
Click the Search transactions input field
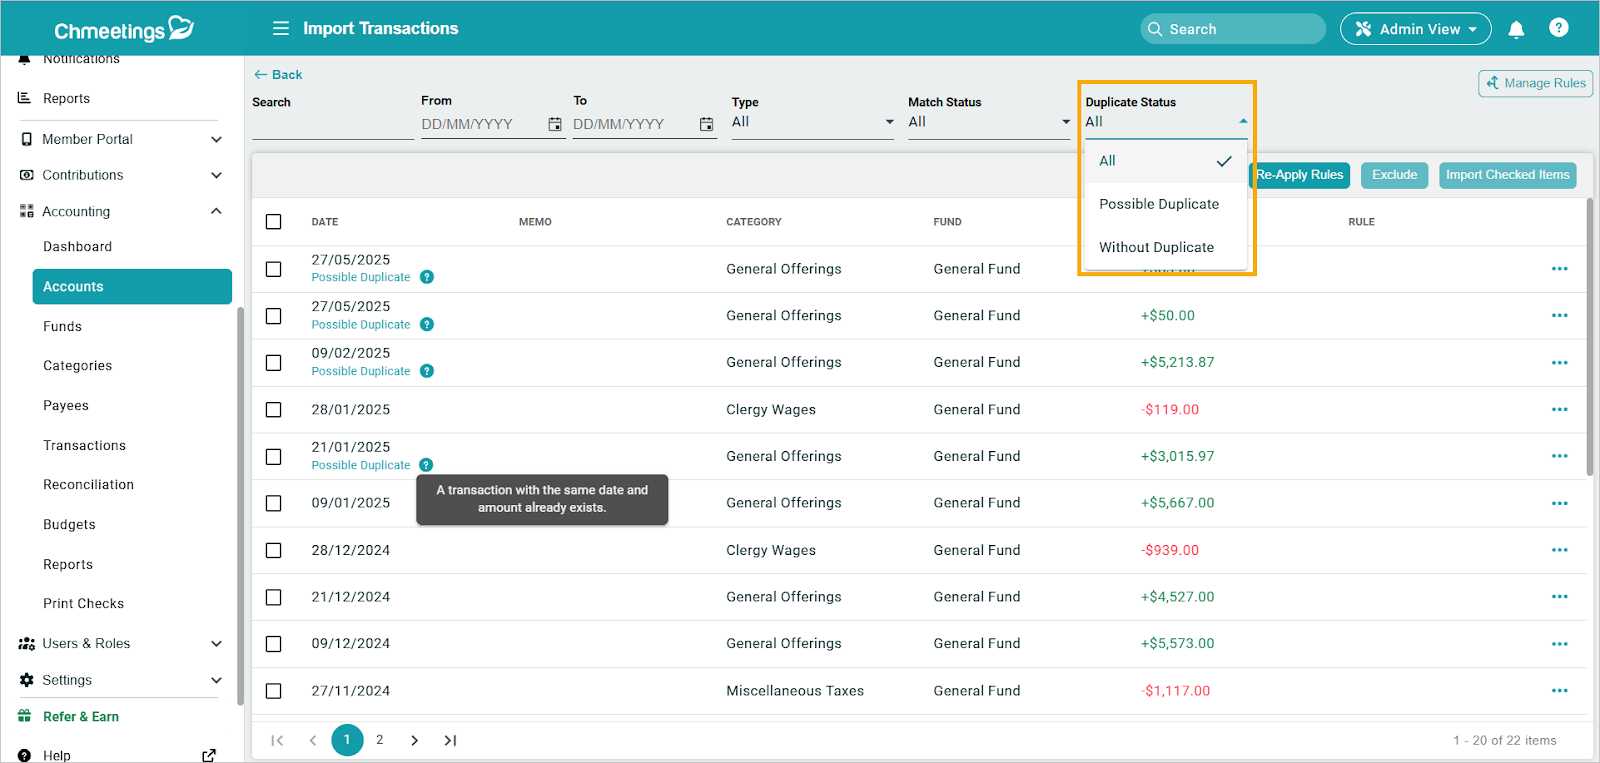[332, 125]
